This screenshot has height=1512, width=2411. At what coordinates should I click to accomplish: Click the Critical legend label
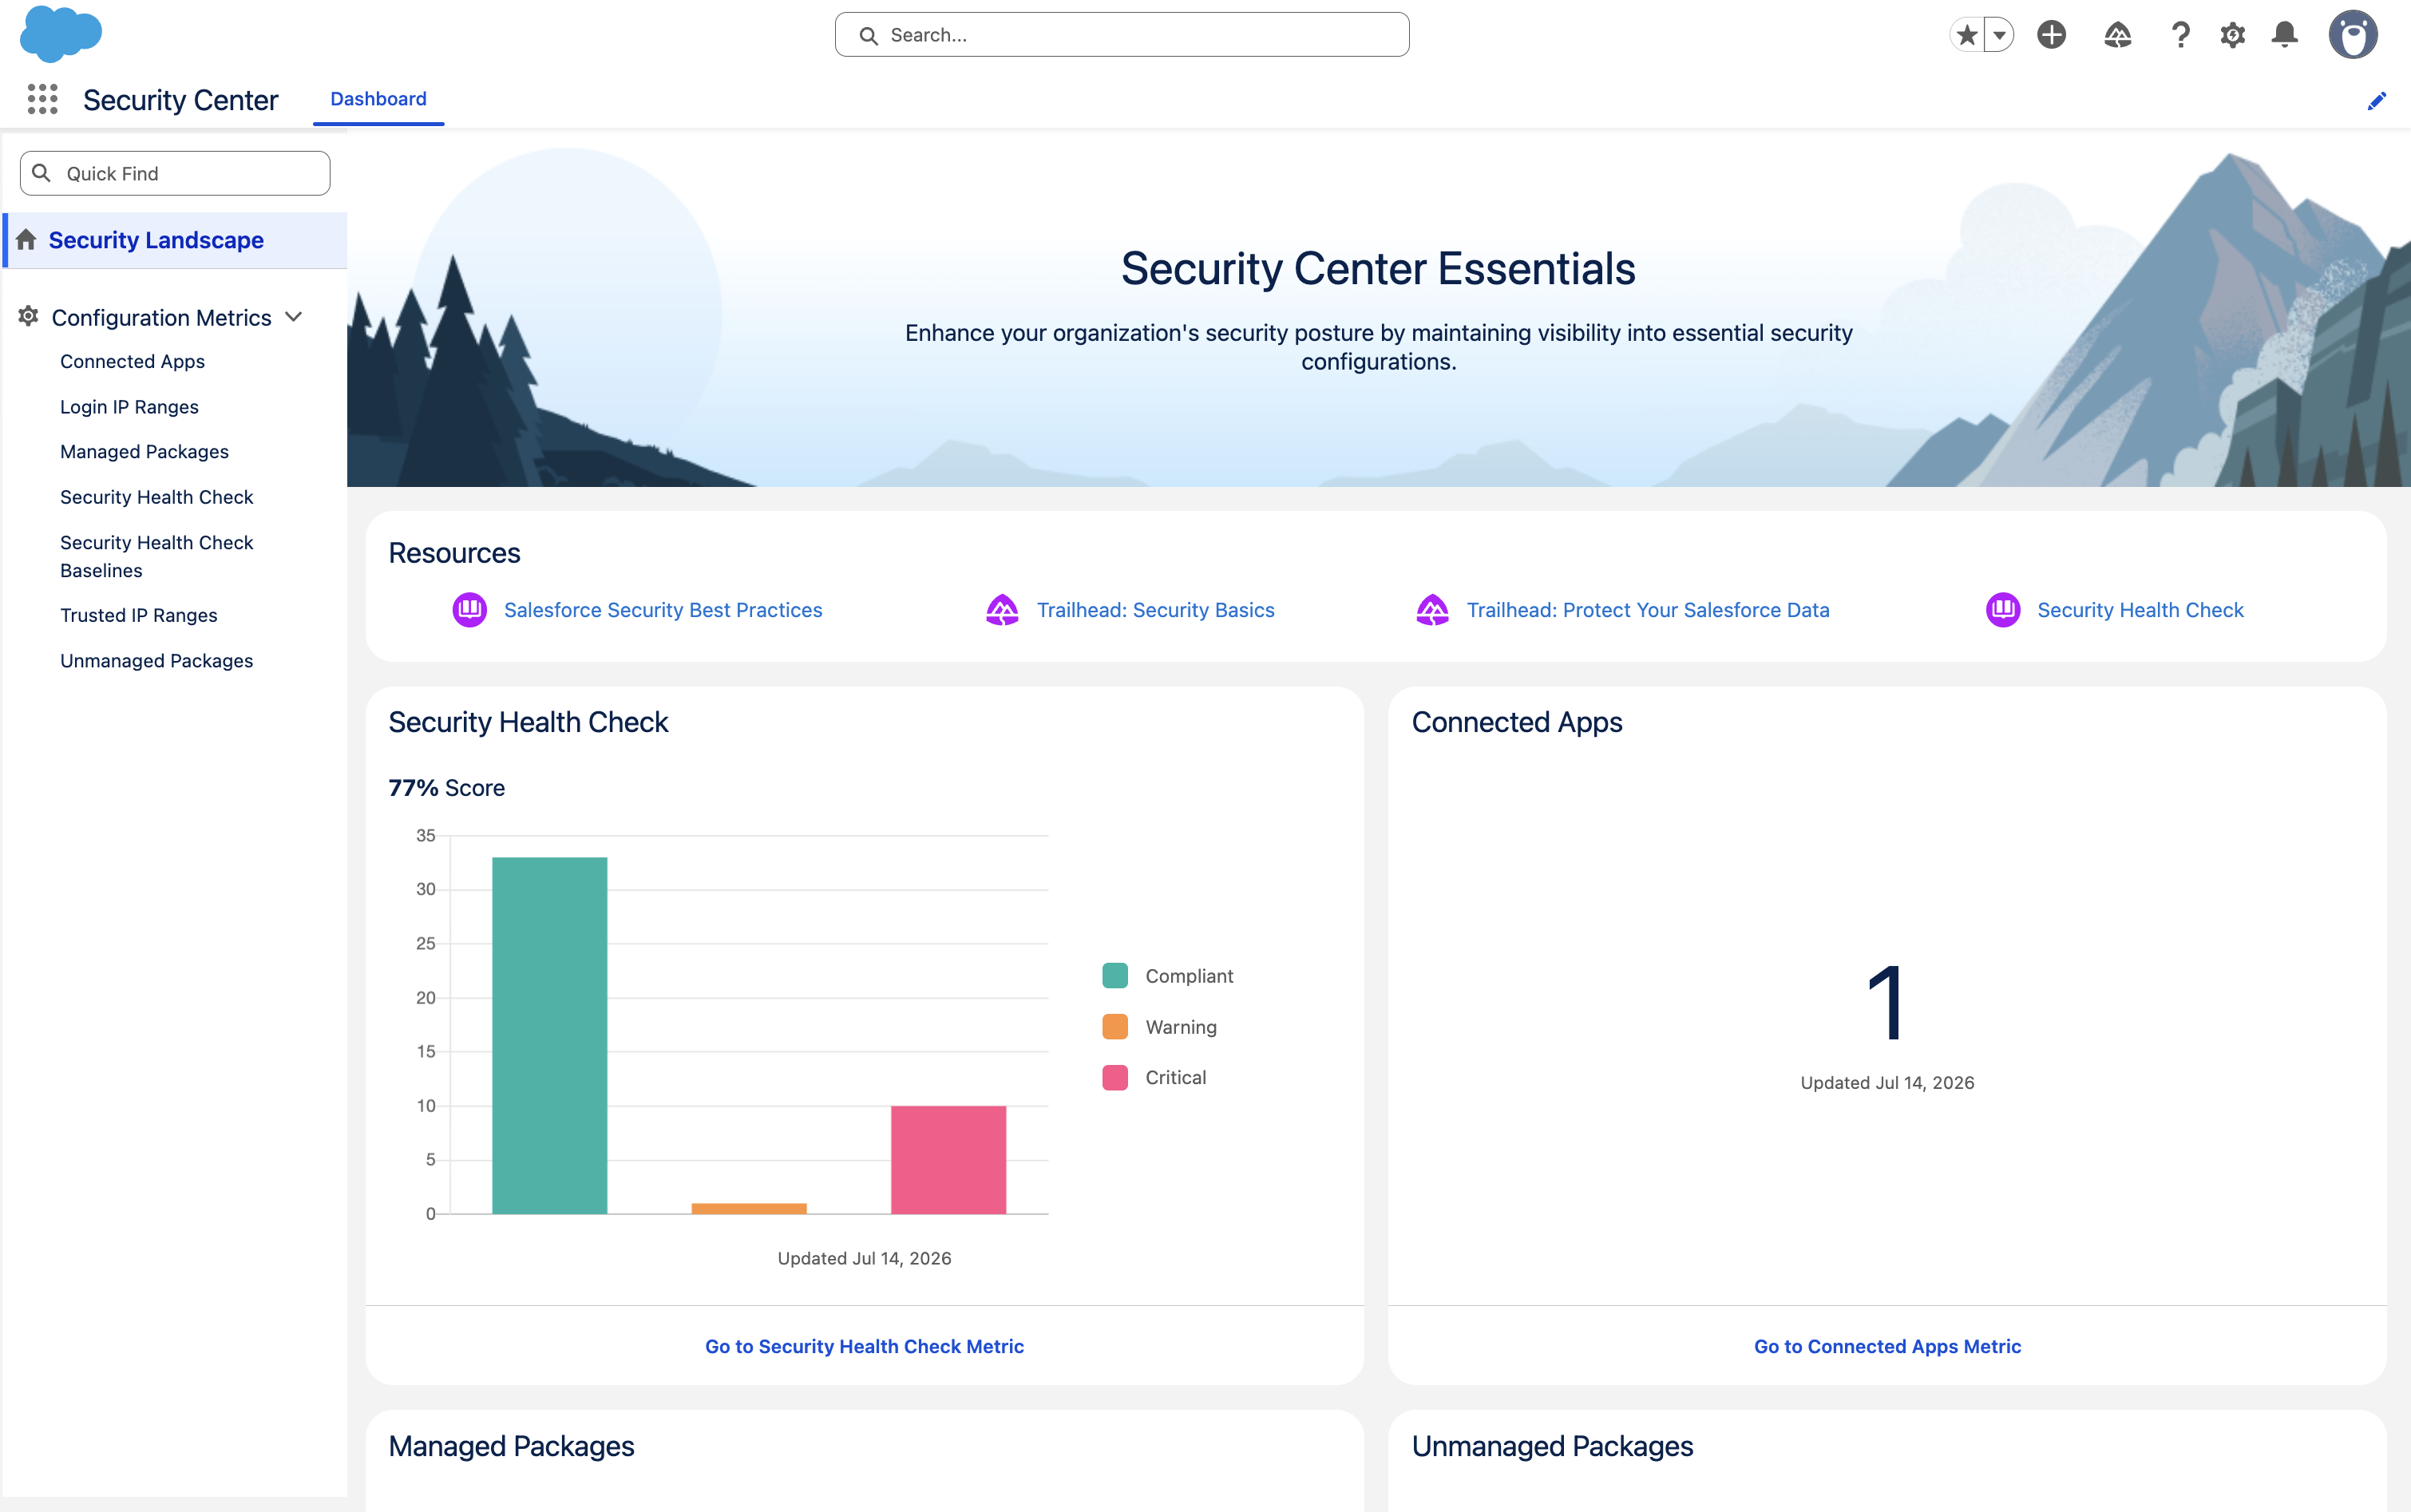[1175, 1078]
